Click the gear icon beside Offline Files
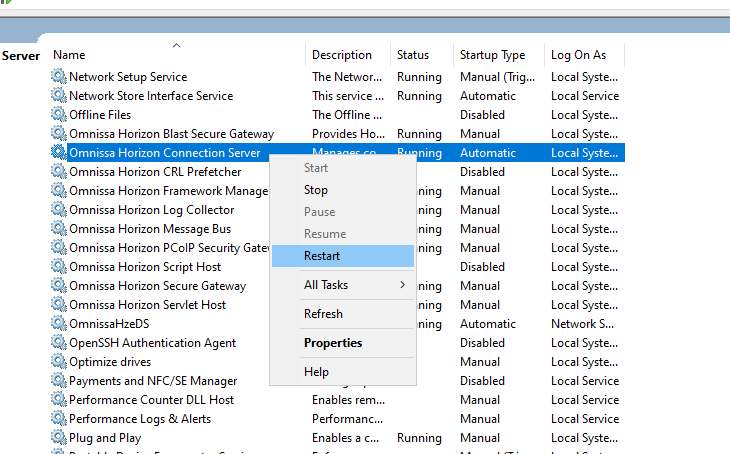This screenshot has width=730, height=454. point(59,114)
